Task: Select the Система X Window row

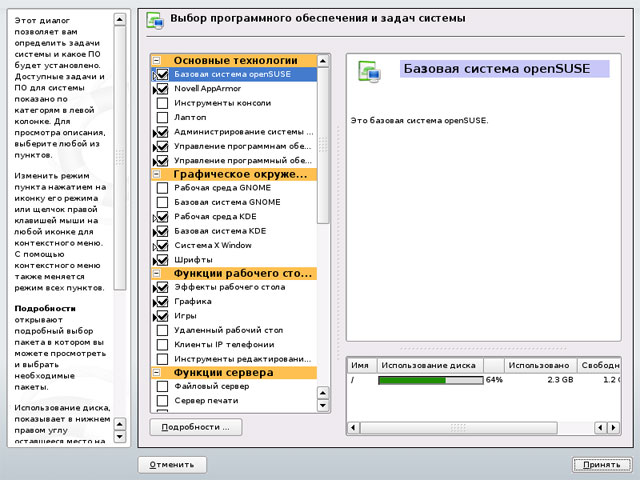Action: point(234,245)
